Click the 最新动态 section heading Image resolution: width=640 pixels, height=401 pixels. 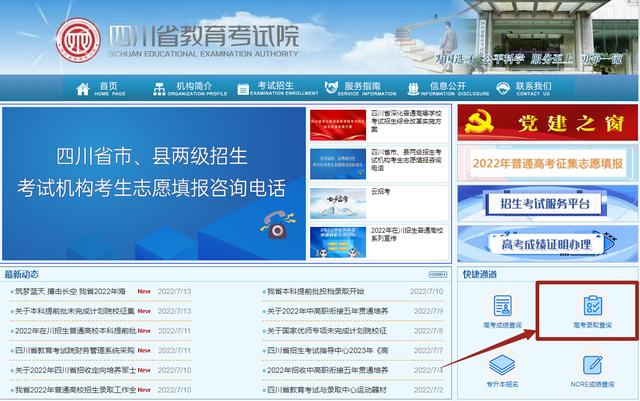point(22,274)
